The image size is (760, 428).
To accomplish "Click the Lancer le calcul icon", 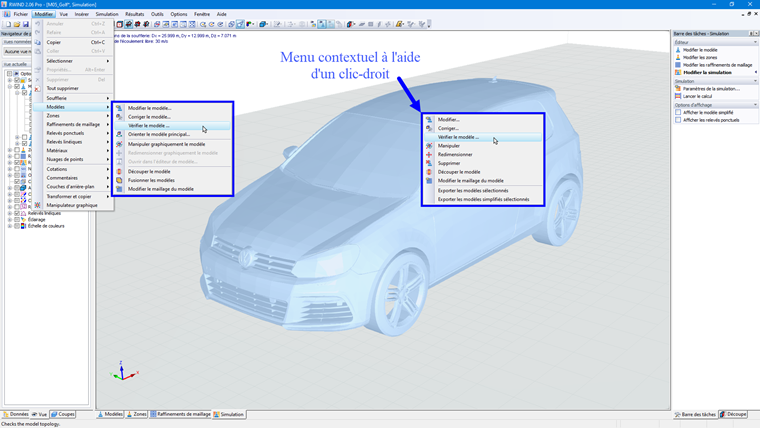I will pyautogui.click(x=678, y=96).
